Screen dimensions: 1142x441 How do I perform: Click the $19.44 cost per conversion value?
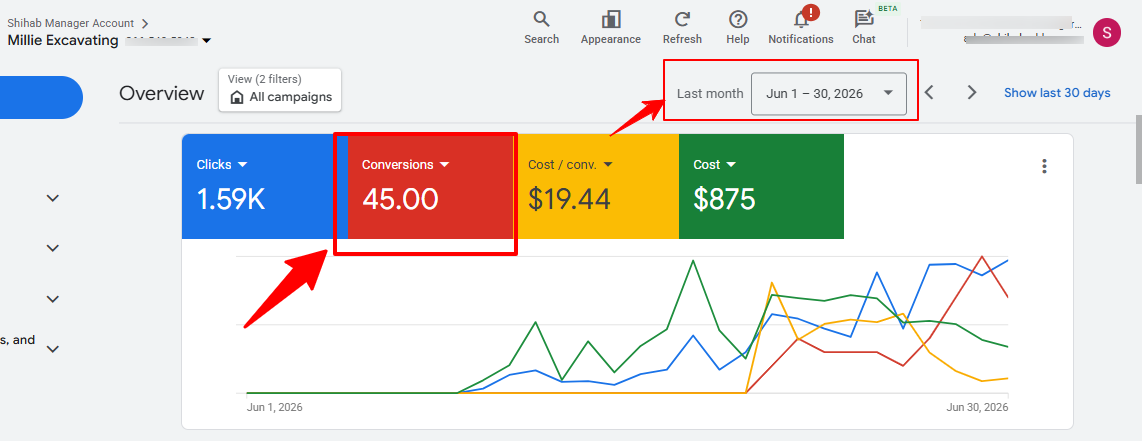pyautogui.click(x=570, y=199)
